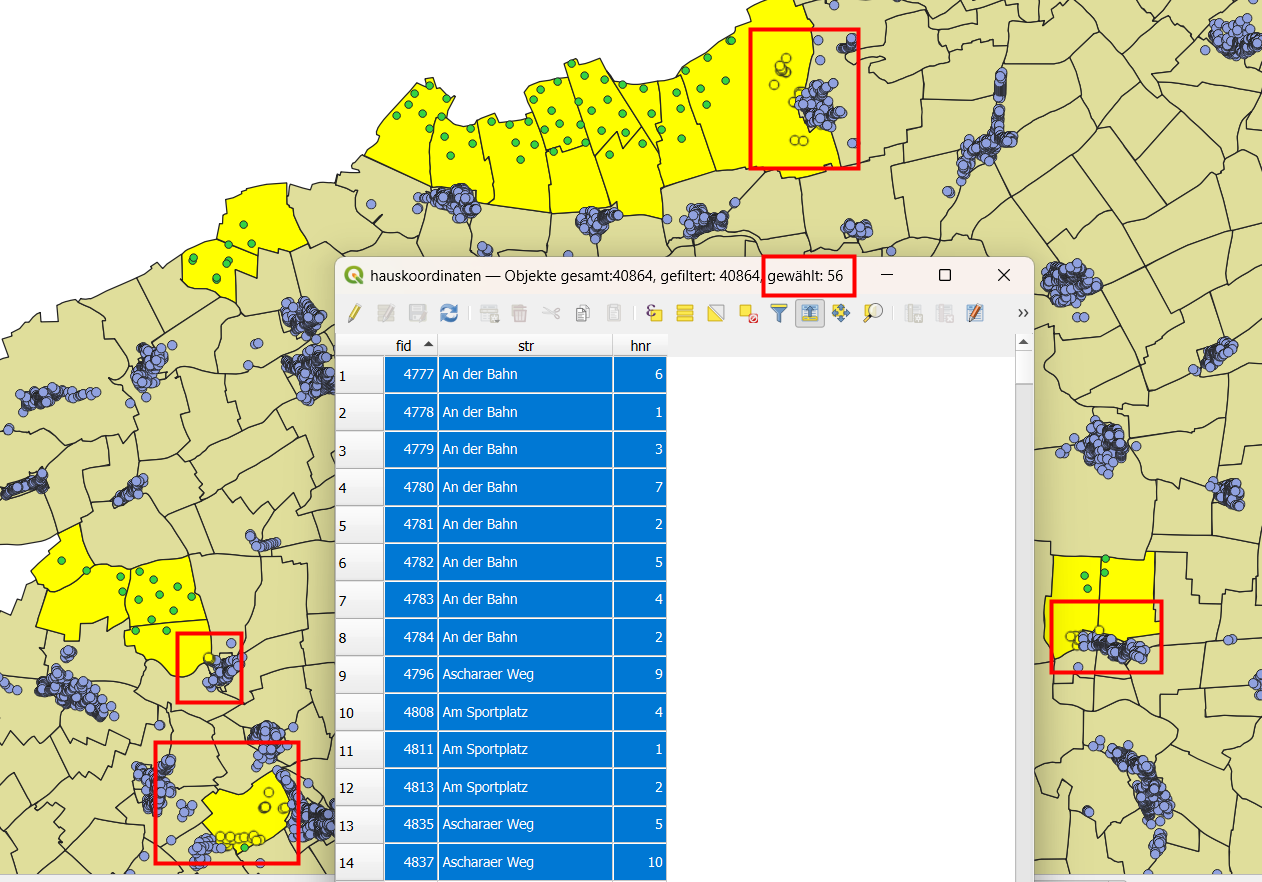Sort by the hnr column header
Viewport: 1262px width, 882px height.
(640, 345)
